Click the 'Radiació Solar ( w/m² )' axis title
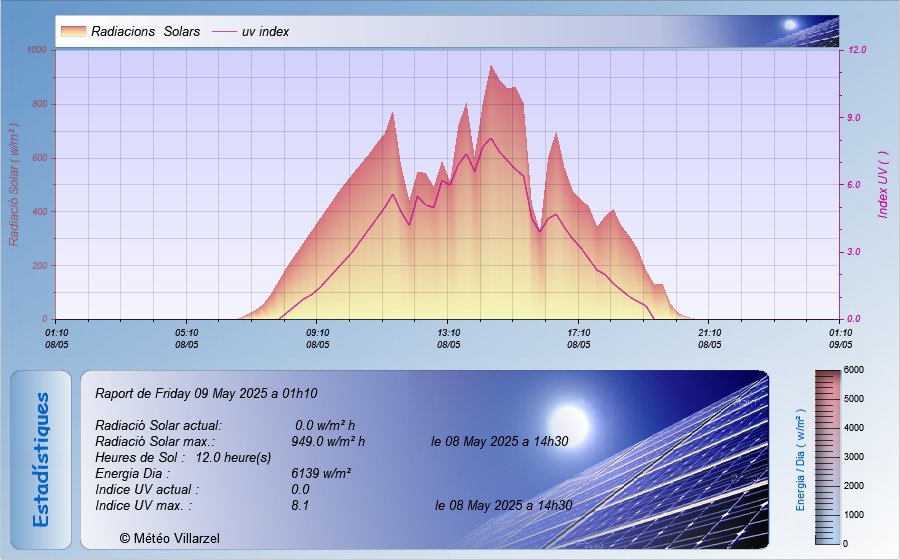 [14, 185]
